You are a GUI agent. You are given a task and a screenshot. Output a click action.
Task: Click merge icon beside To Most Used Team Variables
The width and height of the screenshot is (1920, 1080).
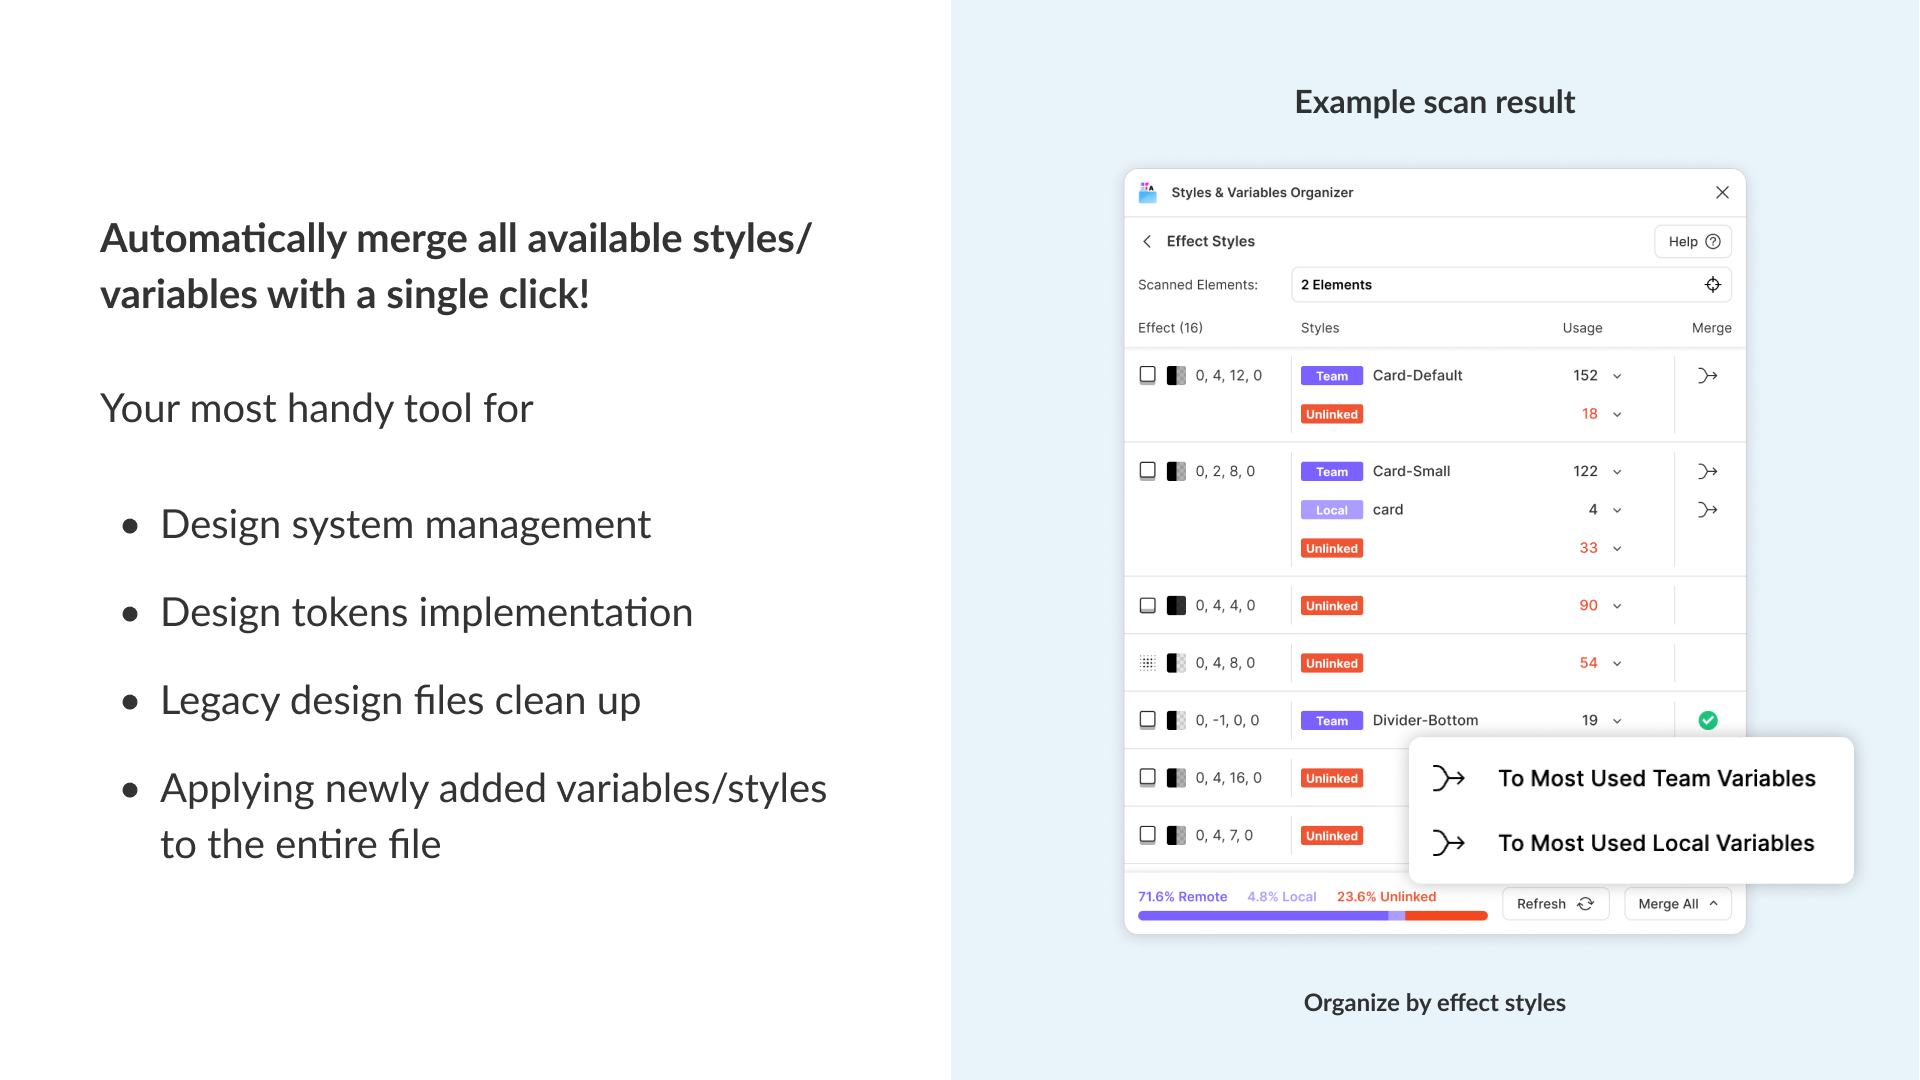(1448, 778)
